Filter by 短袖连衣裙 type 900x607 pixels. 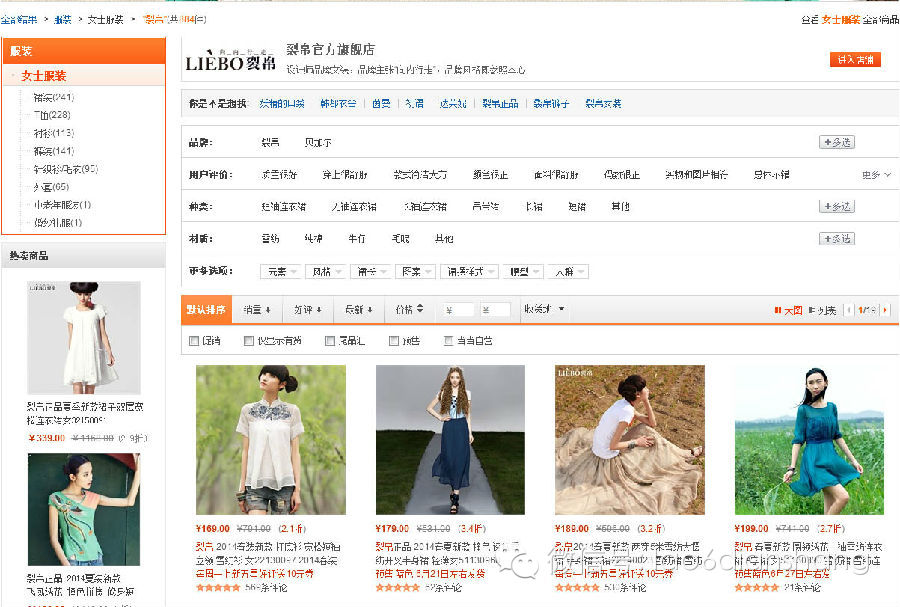284,207
